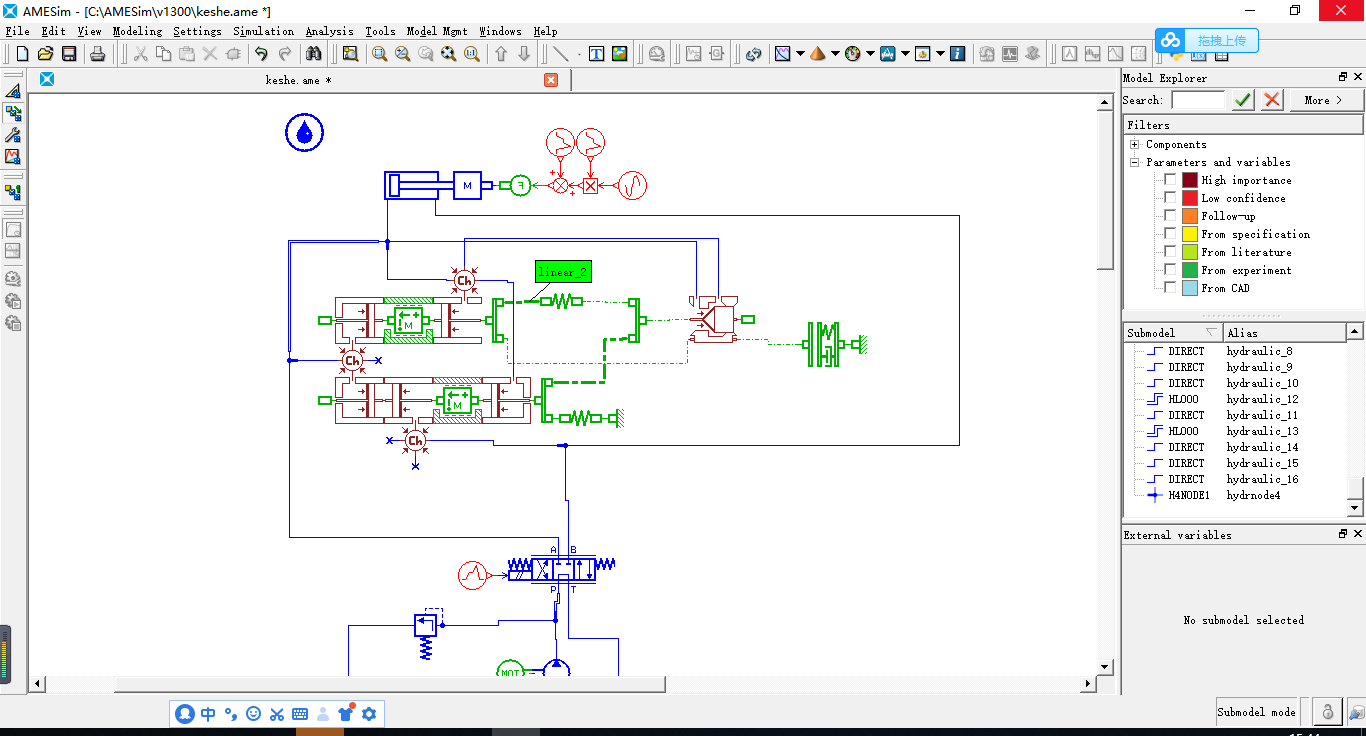Click the table icon at toolbar end
The image size is (1366, 736).
click(1221, 56)
